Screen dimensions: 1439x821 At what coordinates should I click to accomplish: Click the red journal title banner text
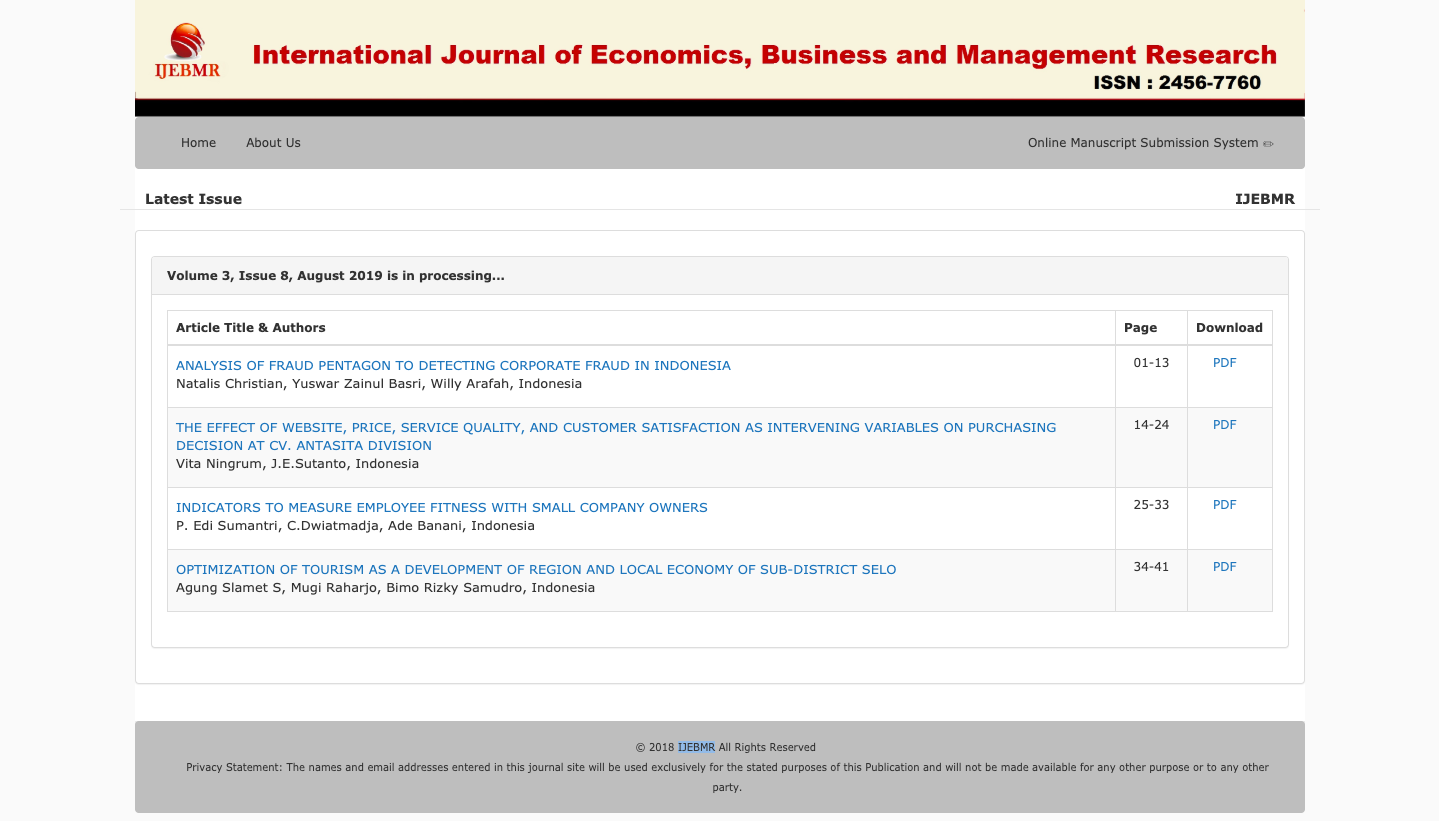click(x=764, y=54)
